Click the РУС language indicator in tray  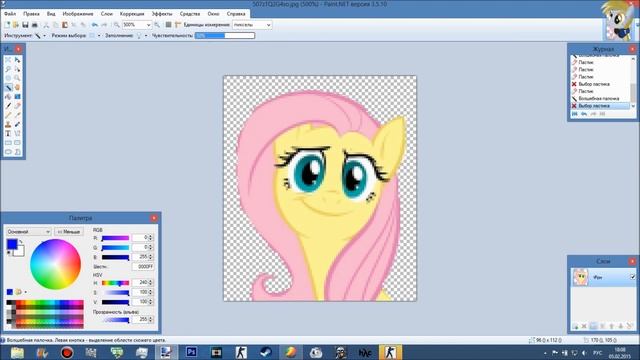[598, 353]
